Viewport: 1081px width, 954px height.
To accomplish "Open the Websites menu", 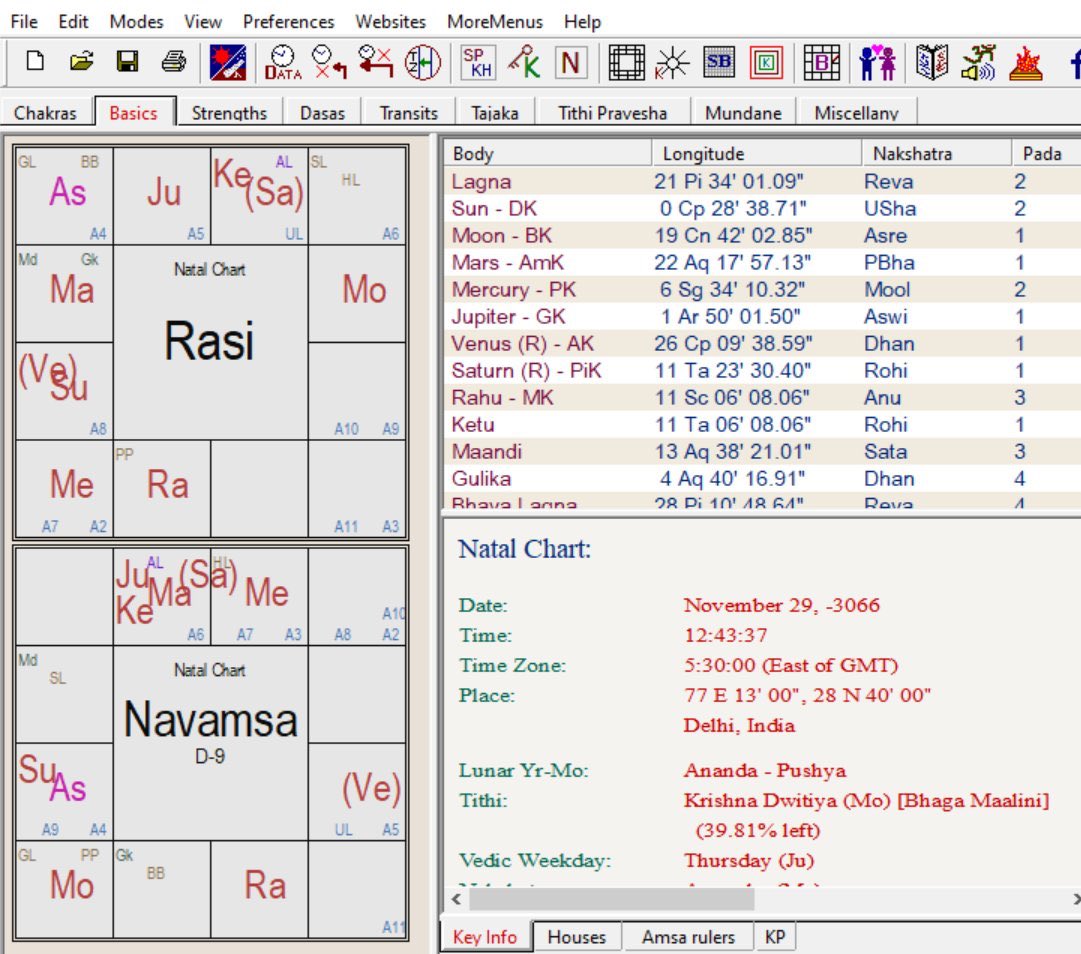I will tap(390, 21).
